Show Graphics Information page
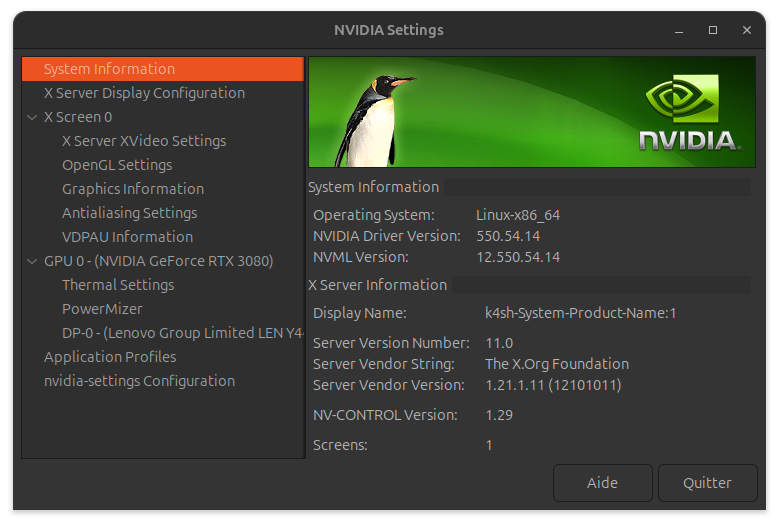Image resolution: width=779 pixels, height=526 pixels. click(x=133, y=189)
